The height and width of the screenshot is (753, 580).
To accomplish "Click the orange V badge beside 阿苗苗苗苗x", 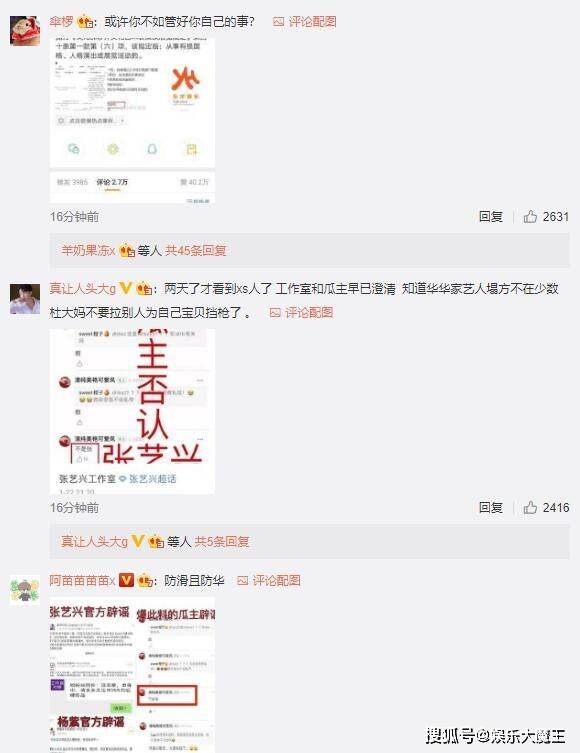I will pos(126,580).
